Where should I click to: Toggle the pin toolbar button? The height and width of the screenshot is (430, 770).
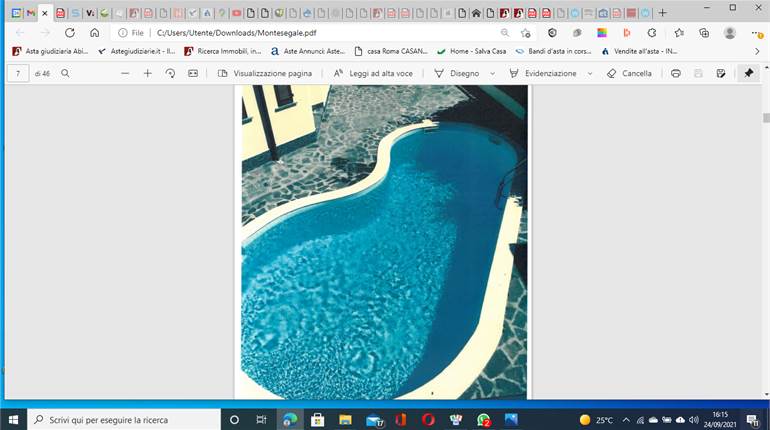pos(748,73)
